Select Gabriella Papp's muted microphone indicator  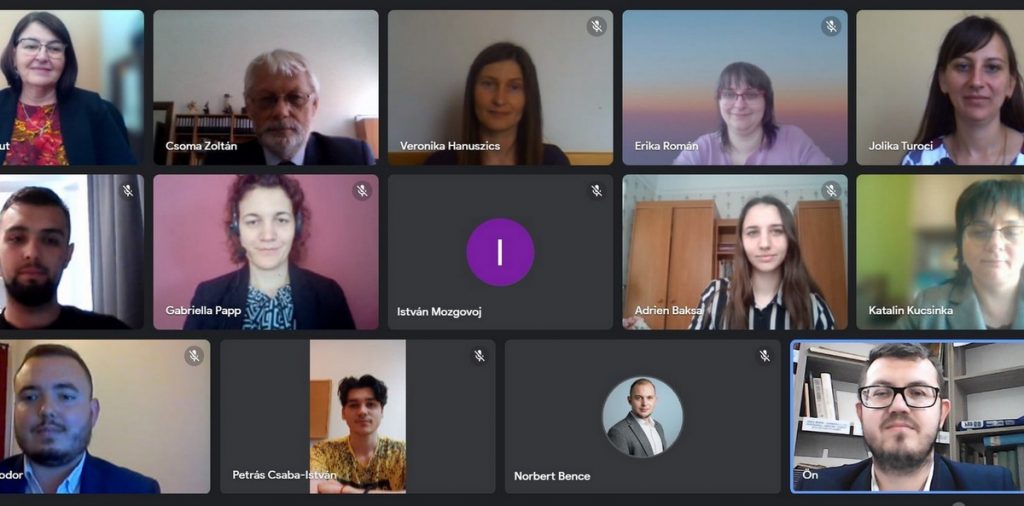[x=362, y=191]
